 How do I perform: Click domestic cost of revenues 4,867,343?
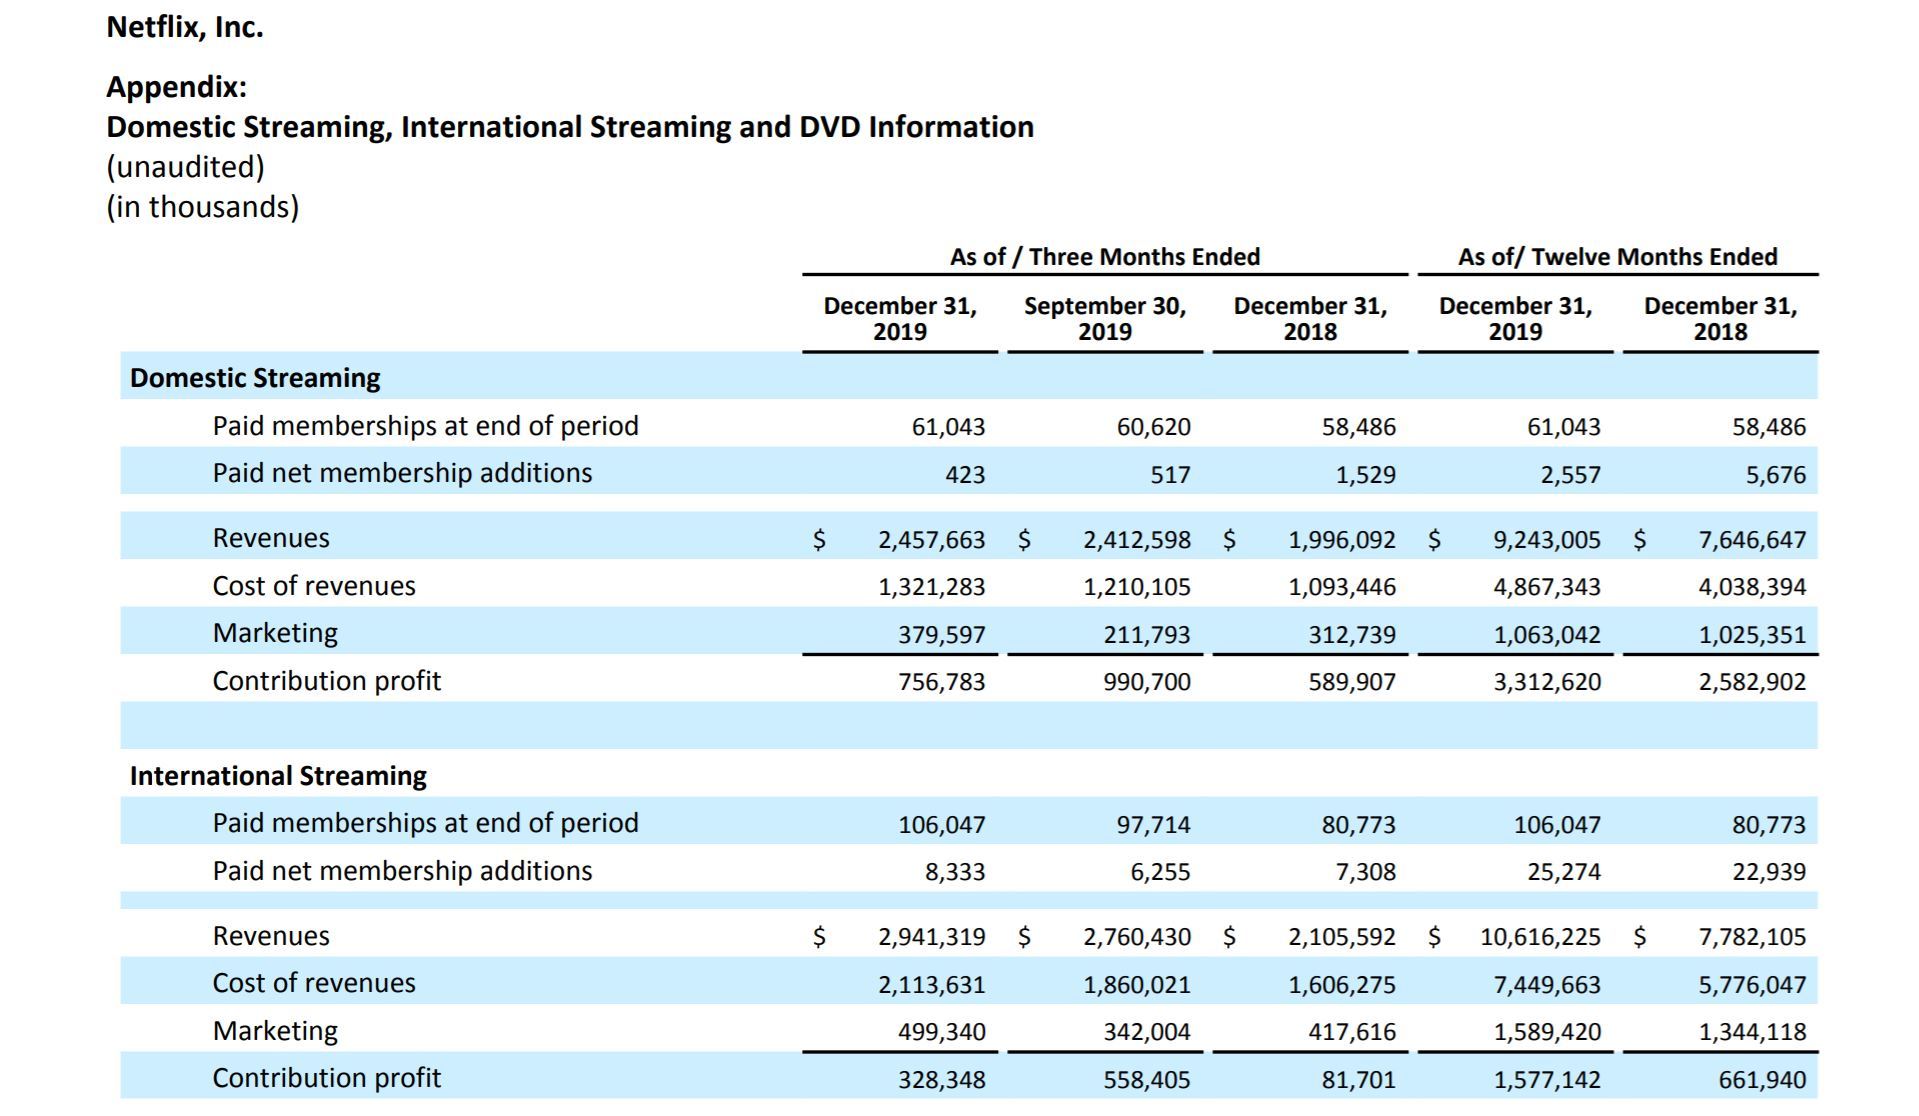[x=1546, y=587]
